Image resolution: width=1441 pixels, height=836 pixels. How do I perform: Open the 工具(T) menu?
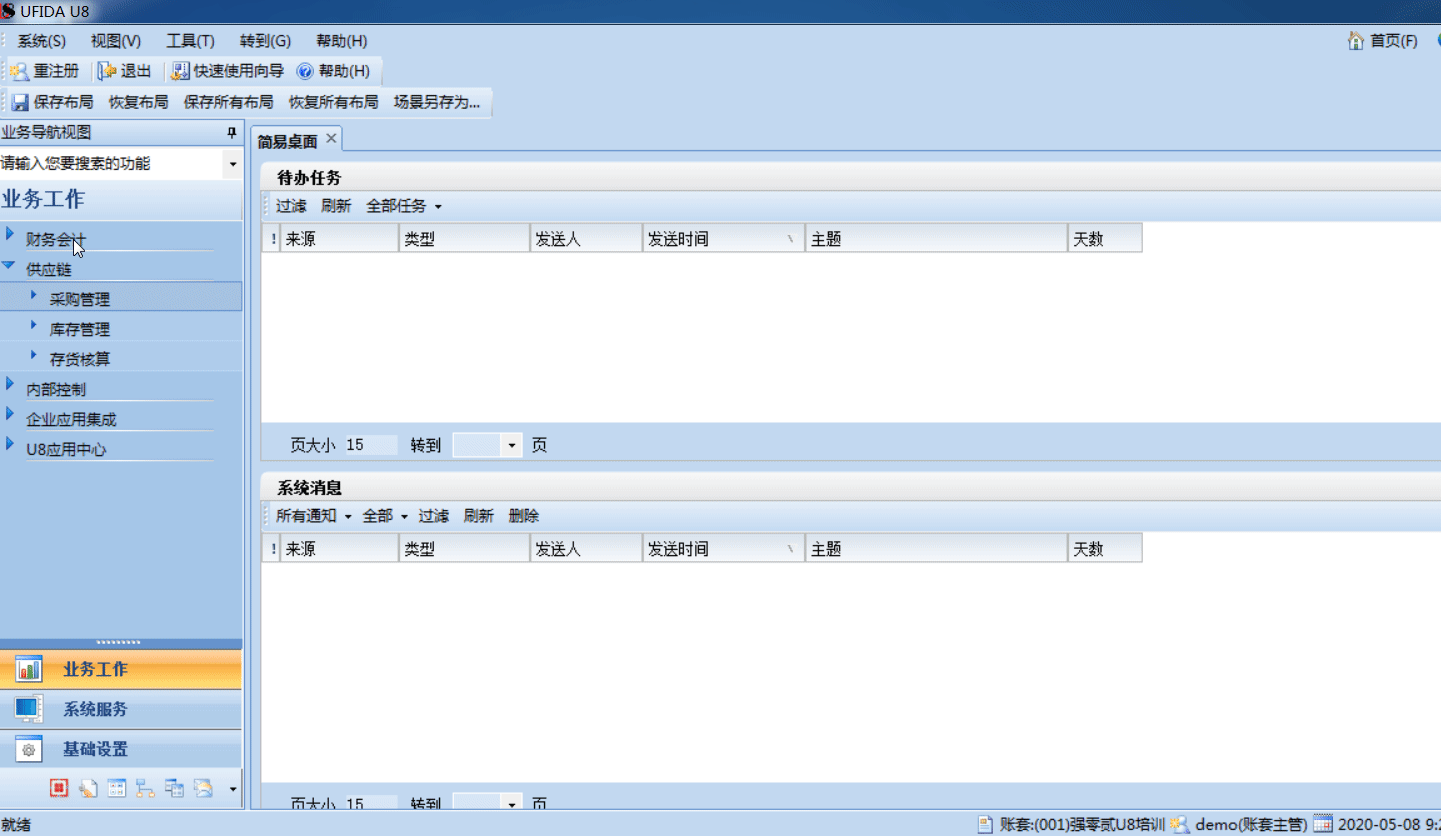tap(190, 41)
